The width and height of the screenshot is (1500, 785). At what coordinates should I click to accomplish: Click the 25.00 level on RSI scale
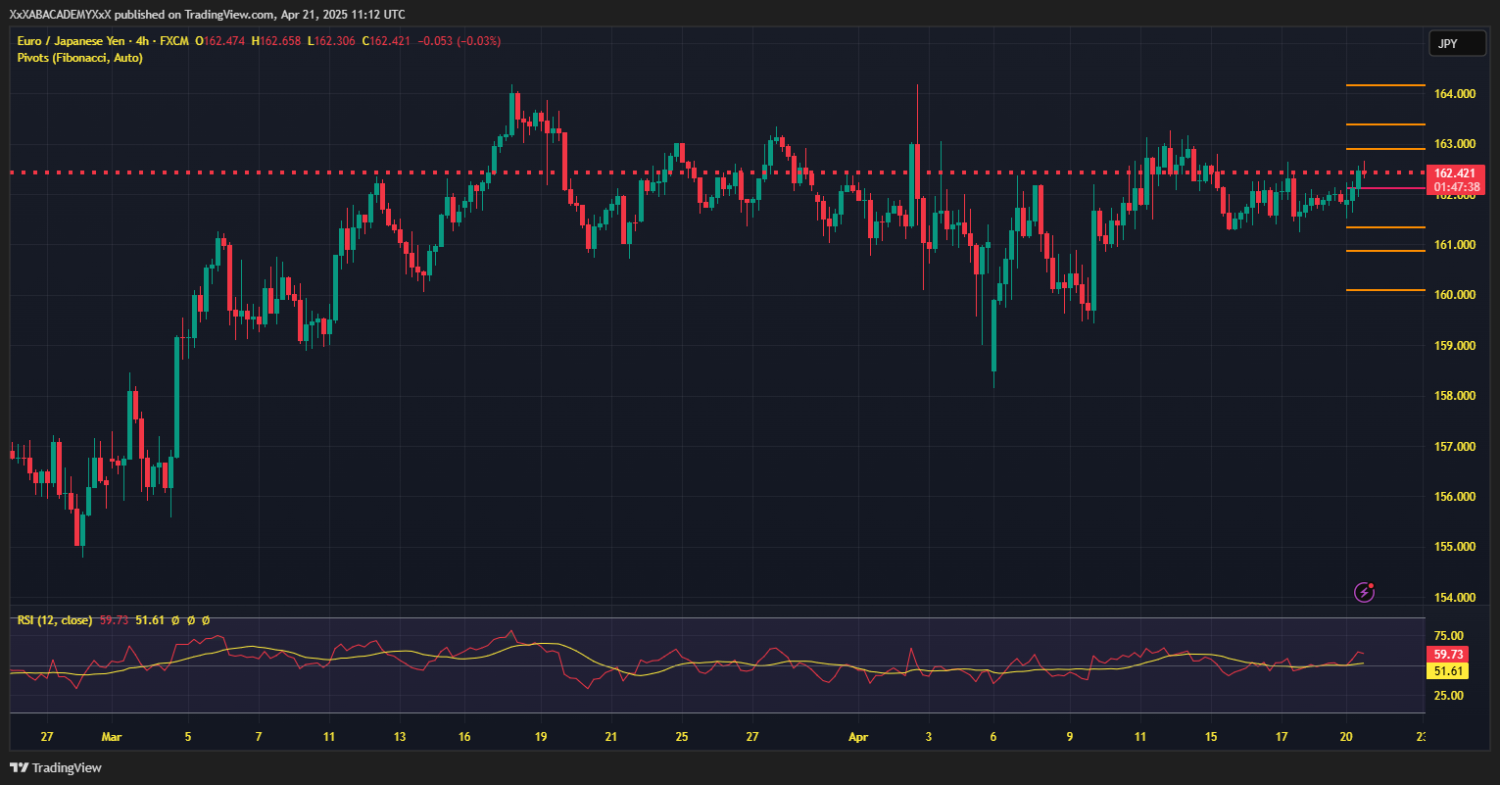point(1449,696)
